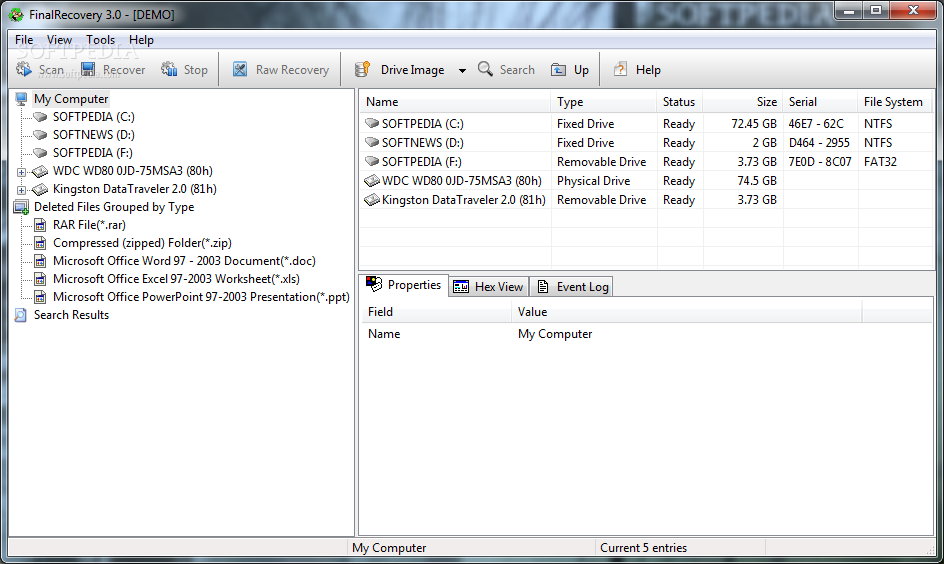Select RAR File(*.rar) in the tree
The height and width of the screenshot is (564, 944).
point(89,225)
